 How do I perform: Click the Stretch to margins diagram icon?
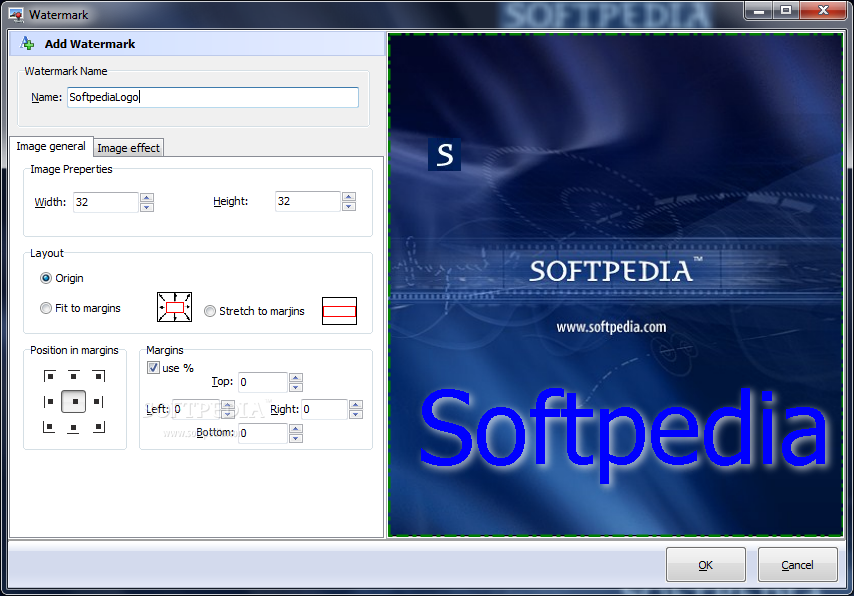pos(339,311)
